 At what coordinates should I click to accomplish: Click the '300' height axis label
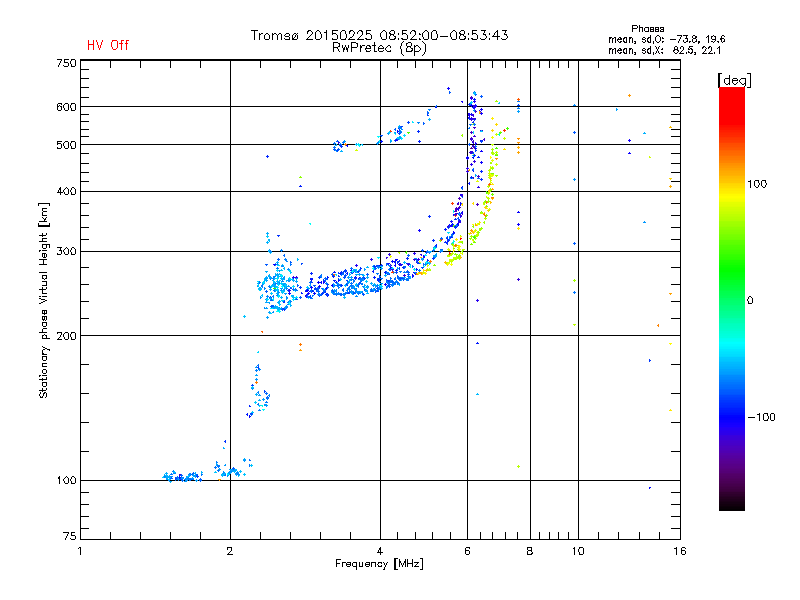(x=67, y=252)
